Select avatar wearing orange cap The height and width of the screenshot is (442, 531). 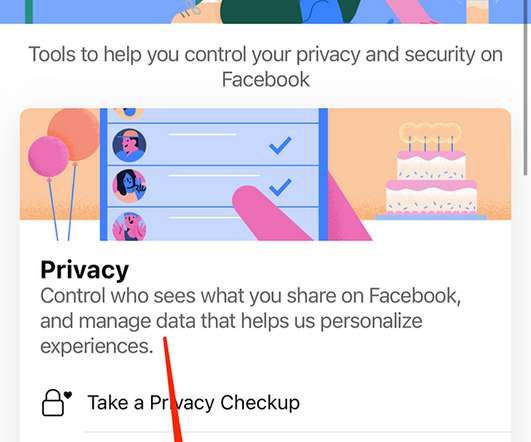coord(129,145)
